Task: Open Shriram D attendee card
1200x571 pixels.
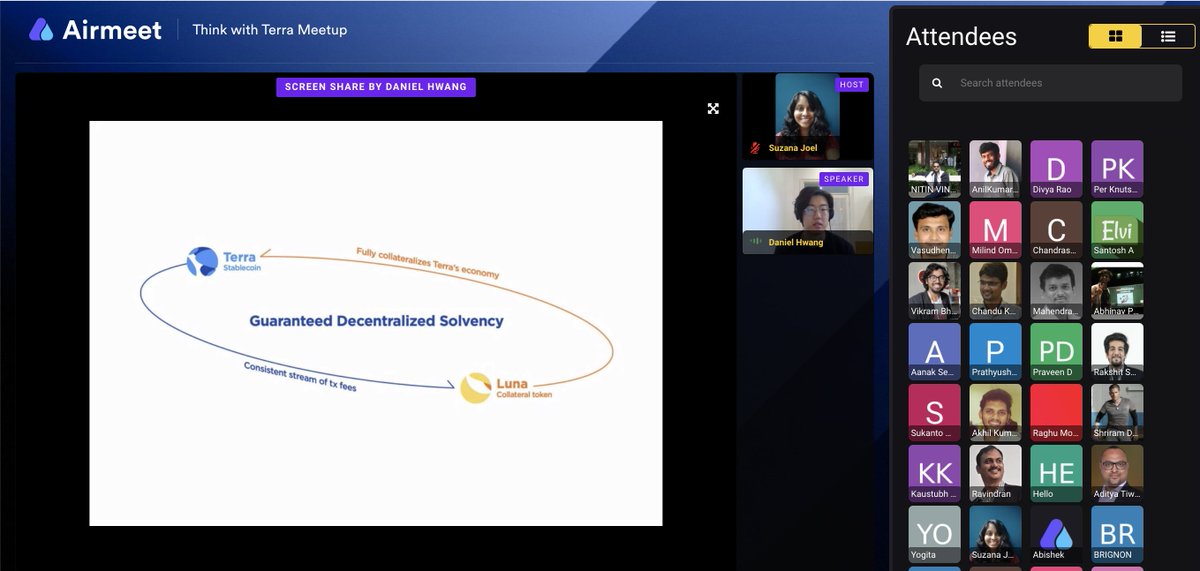Action: click(x=1118, y=412)
